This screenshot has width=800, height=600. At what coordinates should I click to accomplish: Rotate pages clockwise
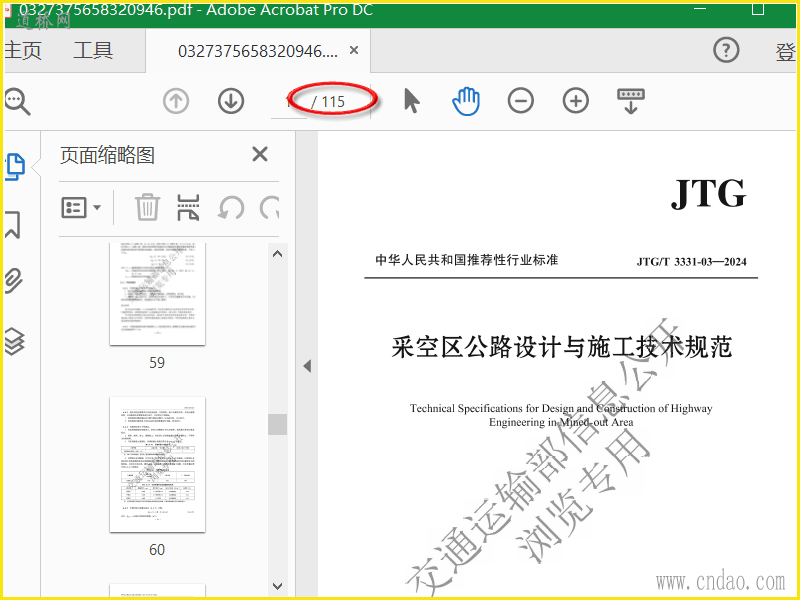pyautogui.click(x=269, y=208)
